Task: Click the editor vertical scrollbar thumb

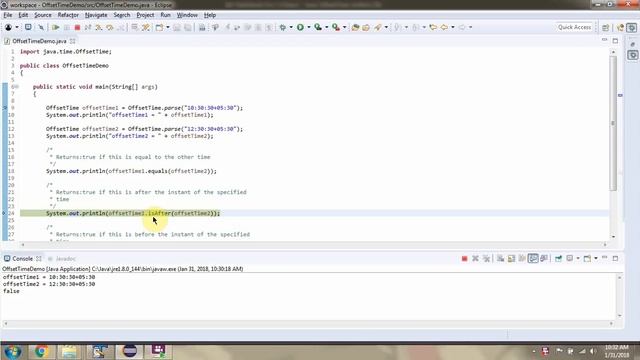Action: (613, 122)
